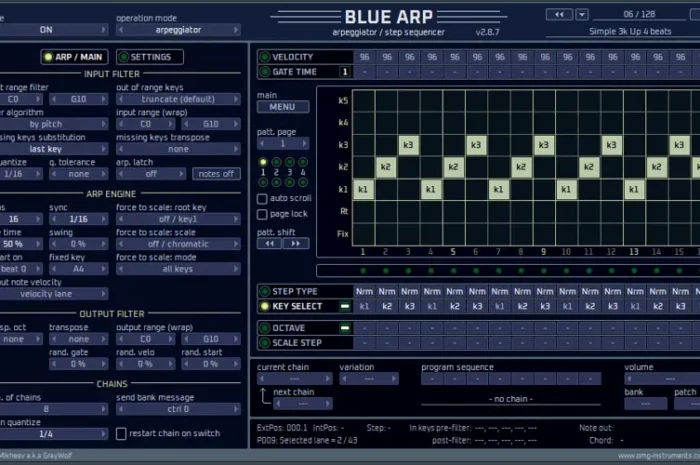This screenshot has width=700, height=465.
Task: Adjust the rand. velo 0 % control
Action: [145, 364]
